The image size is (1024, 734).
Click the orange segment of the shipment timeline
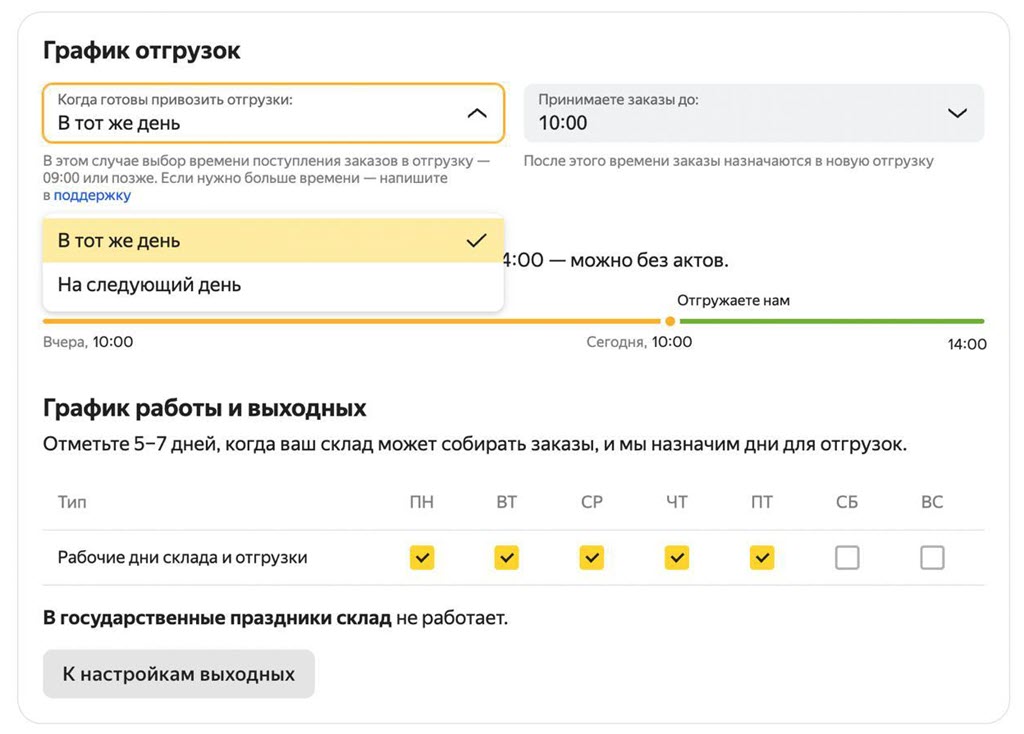[x=350, y=321]
